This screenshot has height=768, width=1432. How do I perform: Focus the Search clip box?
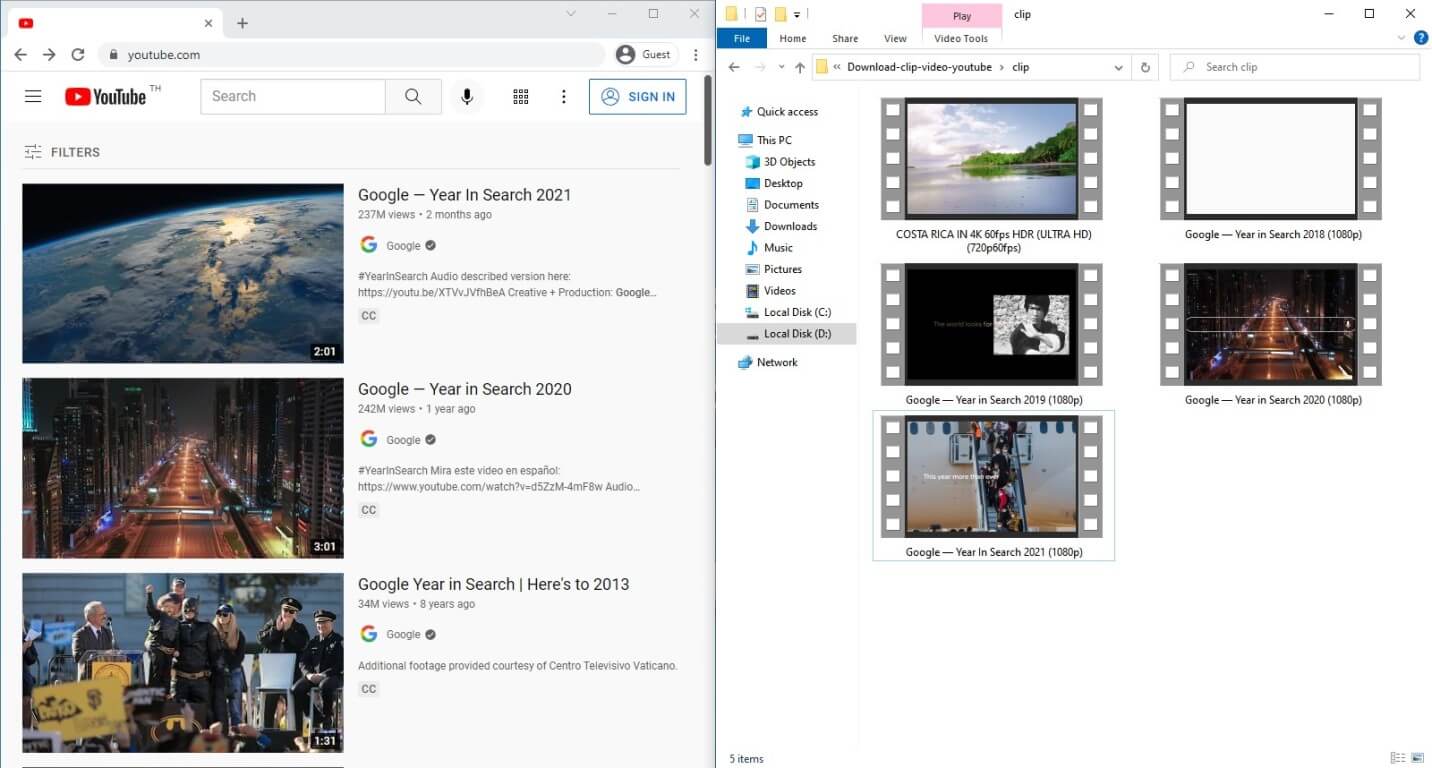tap(1295, 67)
